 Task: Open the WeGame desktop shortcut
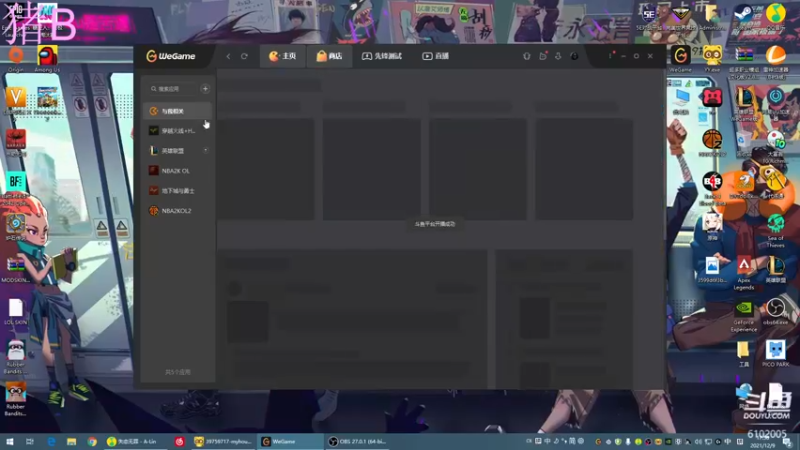pos(681,58)
